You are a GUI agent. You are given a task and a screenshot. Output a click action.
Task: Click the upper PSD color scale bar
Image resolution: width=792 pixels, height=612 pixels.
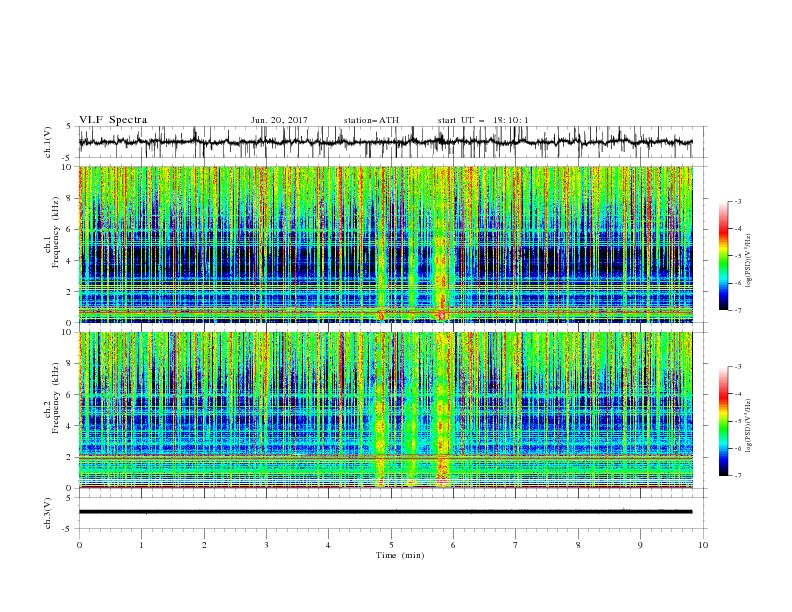click(x=723, y=255)
